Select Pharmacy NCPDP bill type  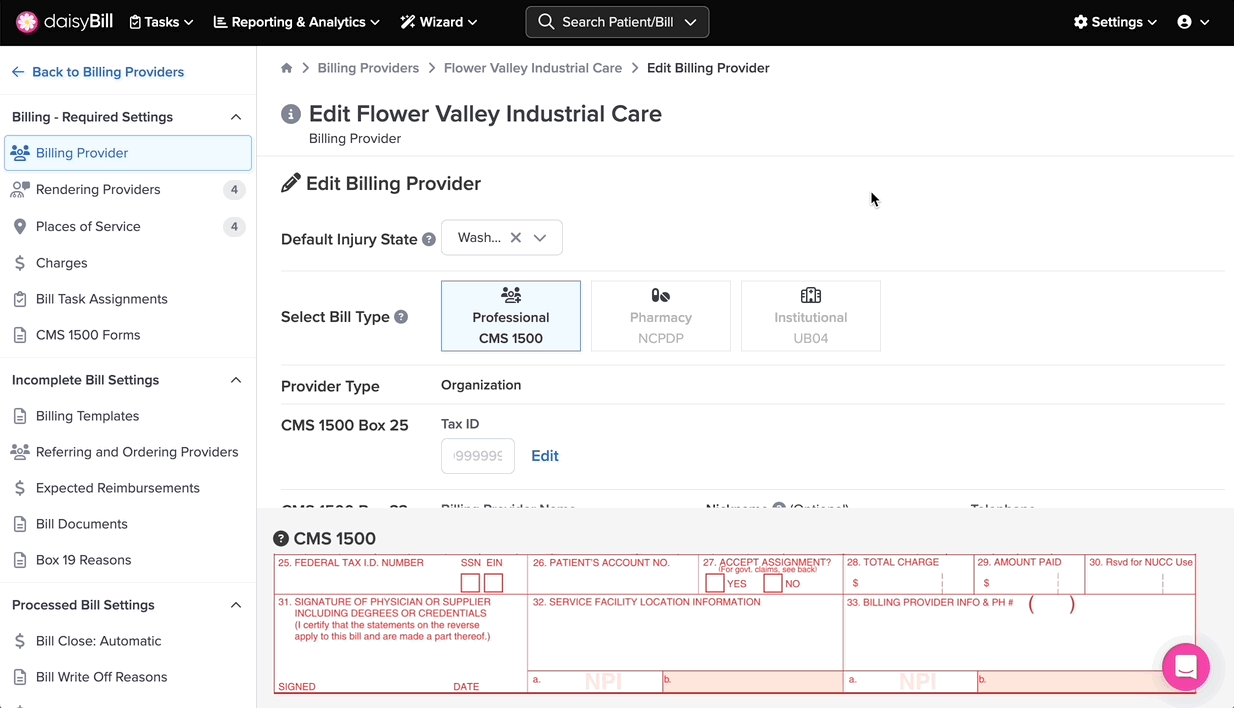pos(661,316)
